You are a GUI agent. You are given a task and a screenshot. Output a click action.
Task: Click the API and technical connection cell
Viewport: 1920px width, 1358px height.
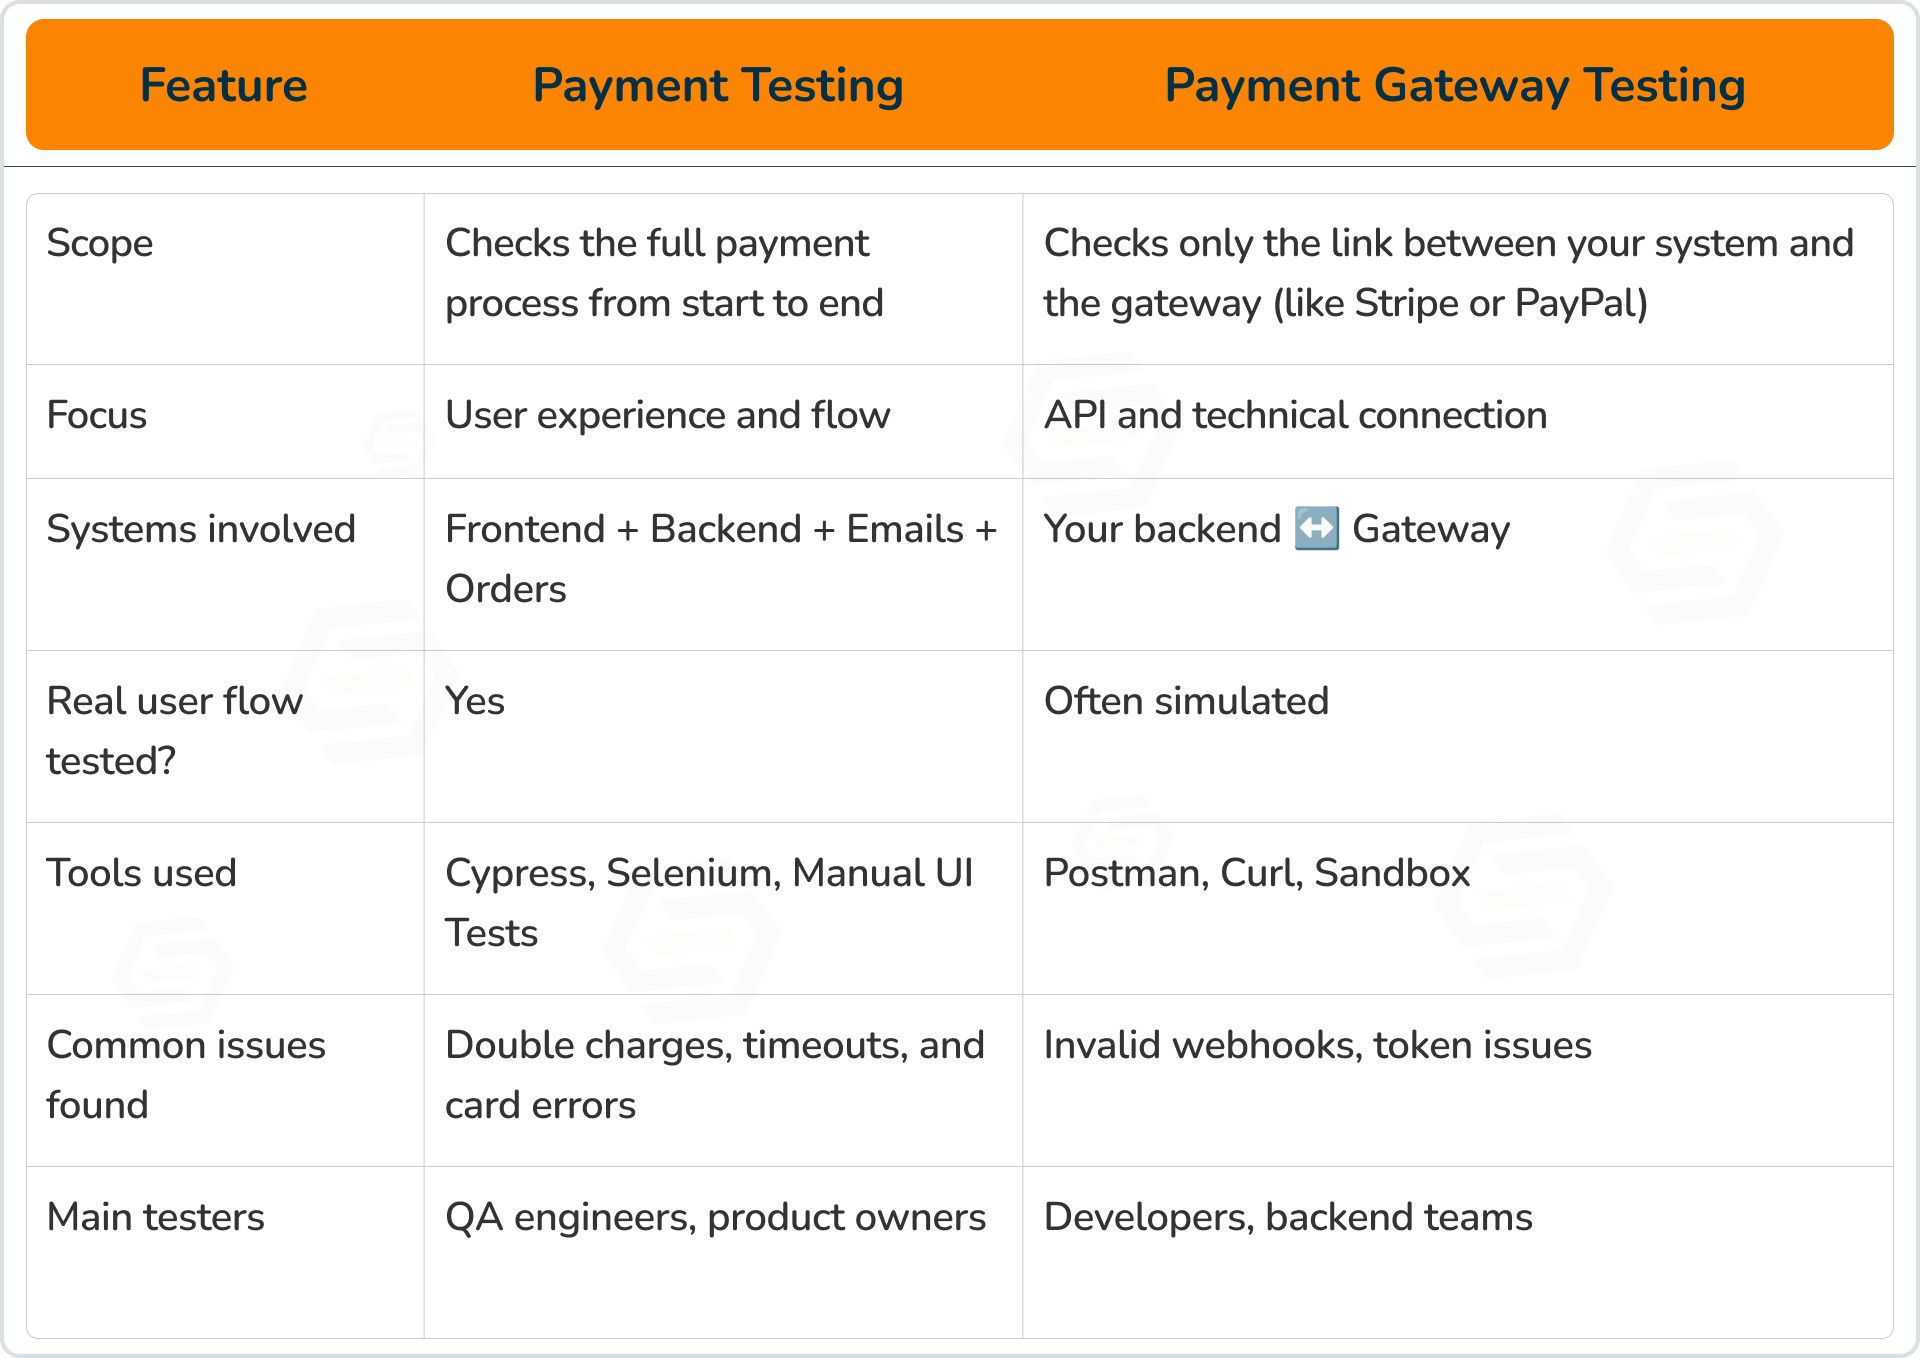pos(1295,416)
